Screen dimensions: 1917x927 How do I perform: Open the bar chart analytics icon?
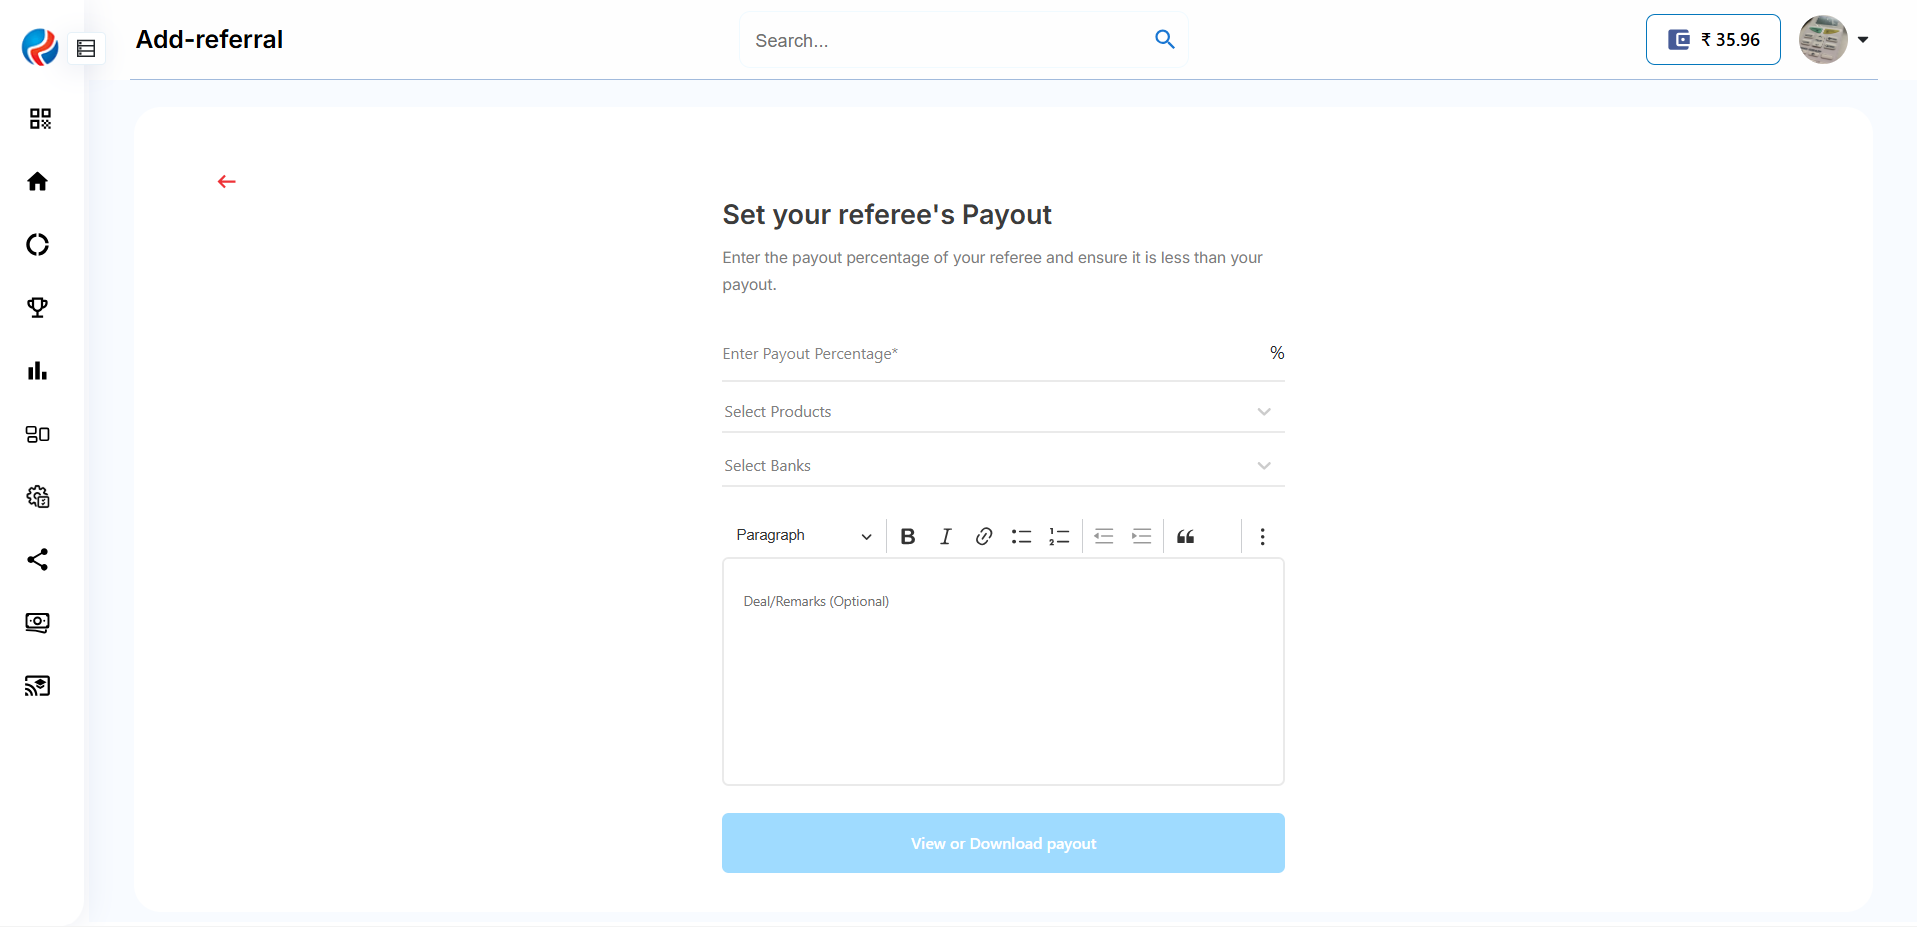pyautogui.click(x=38, y=371)
